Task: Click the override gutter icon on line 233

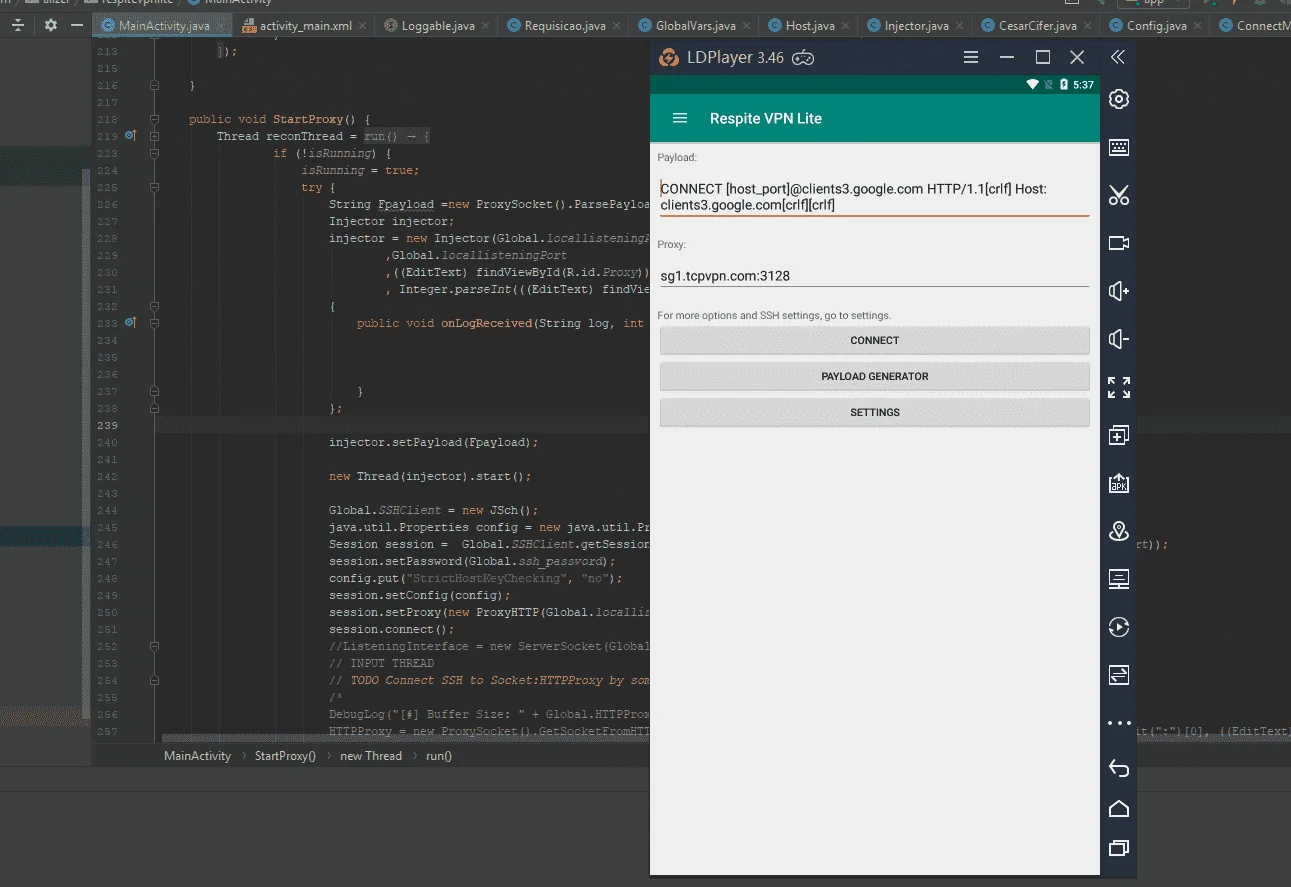Action: (130, 323)
